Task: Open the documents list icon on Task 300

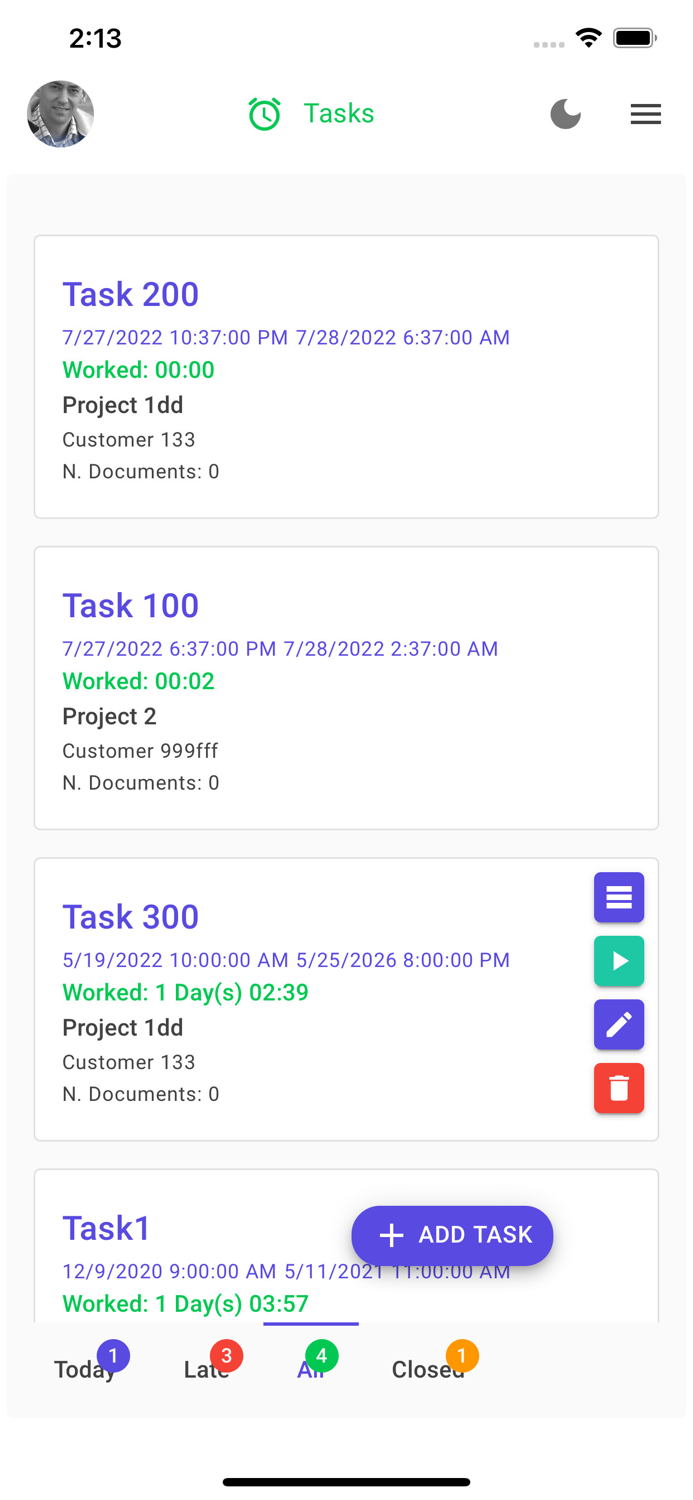Action: click(x=618, y=897)
